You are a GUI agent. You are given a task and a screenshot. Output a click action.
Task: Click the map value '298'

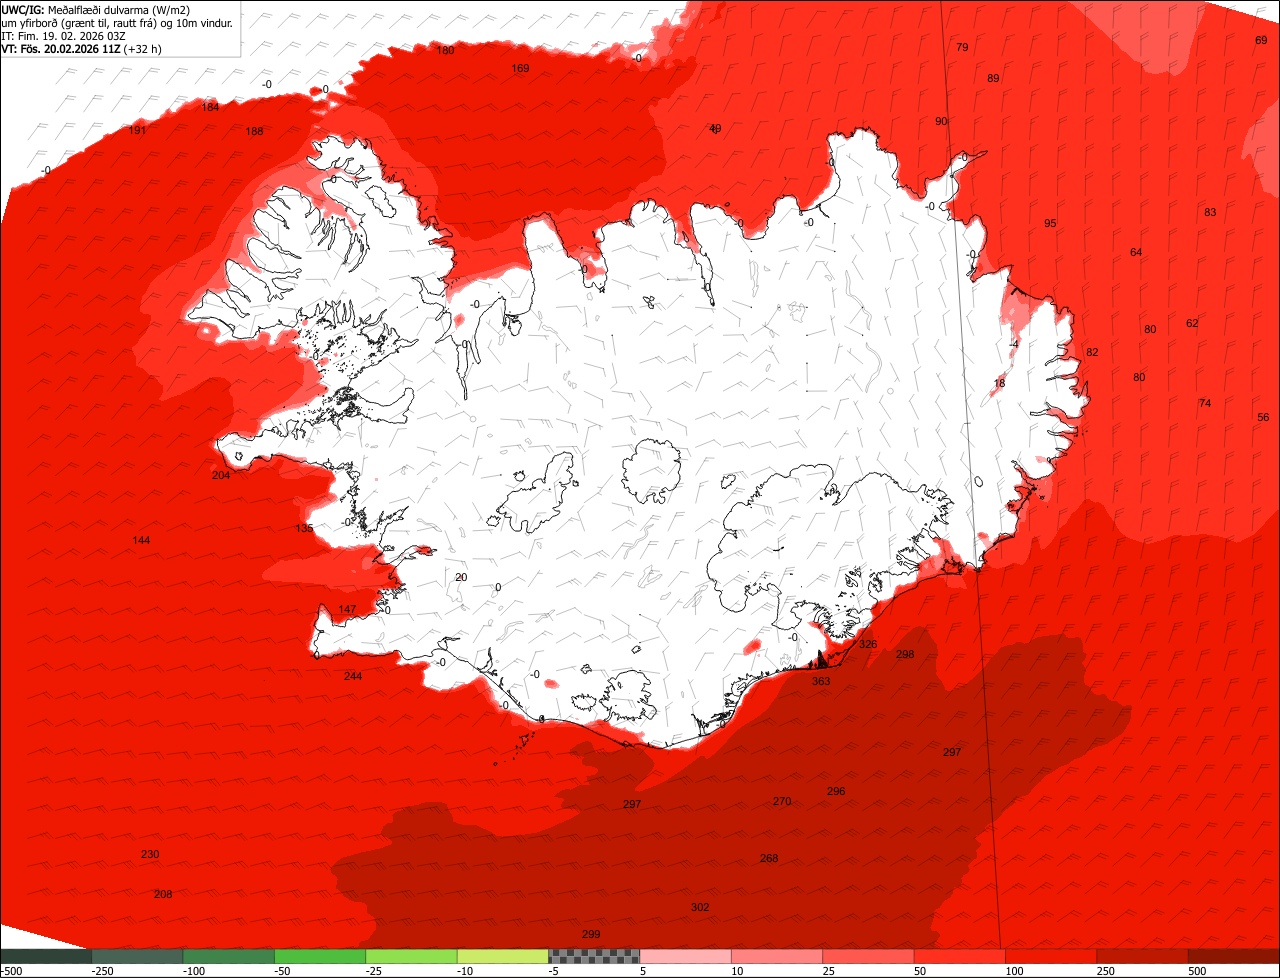[x=905, y=654]
